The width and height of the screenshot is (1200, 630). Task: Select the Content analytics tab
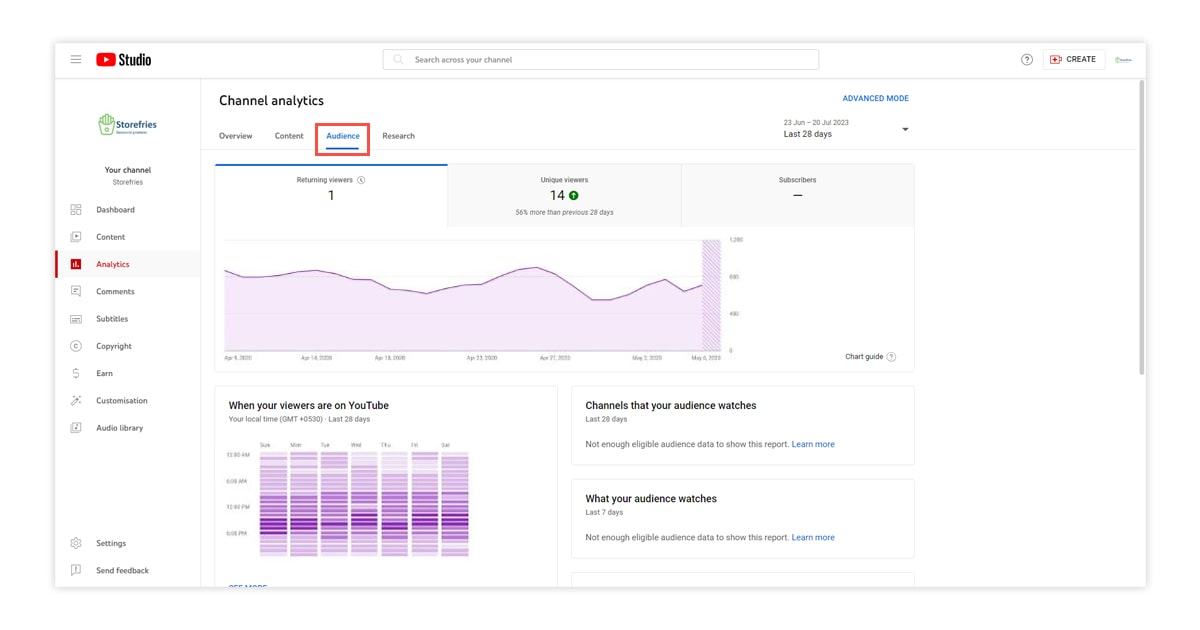point(289,136)
